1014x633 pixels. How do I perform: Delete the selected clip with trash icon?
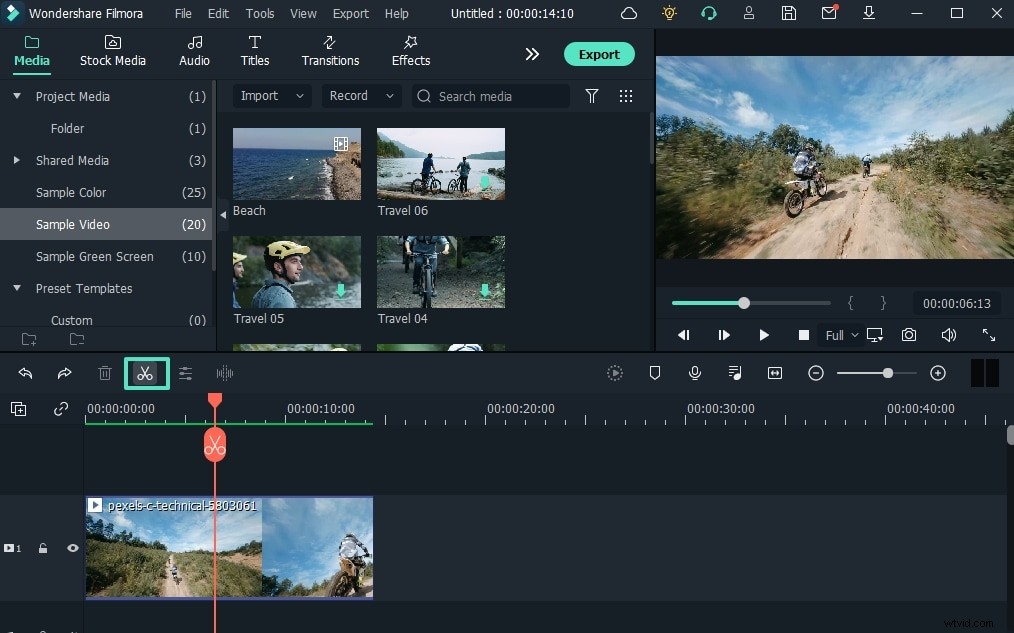click(x=104, y=373)
